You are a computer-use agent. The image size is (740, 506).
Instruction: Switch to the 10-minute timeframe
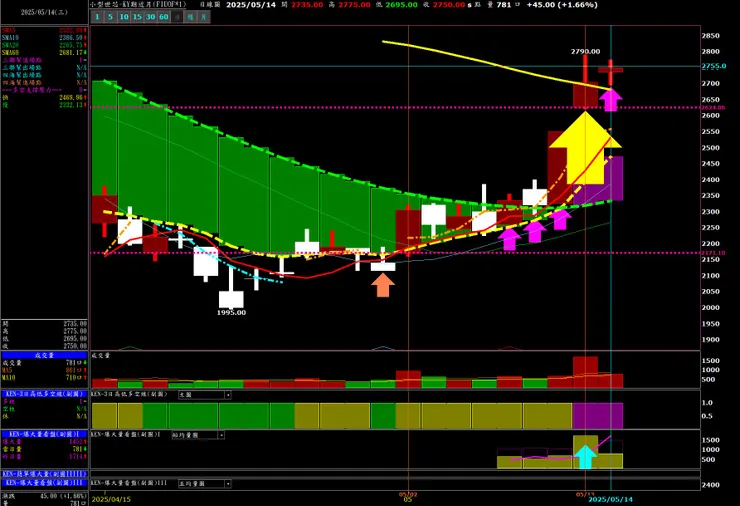[x=124, y=17]
